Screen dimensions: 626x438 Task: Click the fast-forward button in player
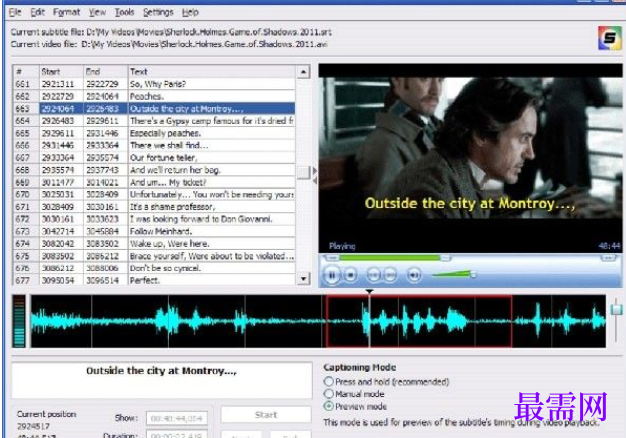pos(390,275)
